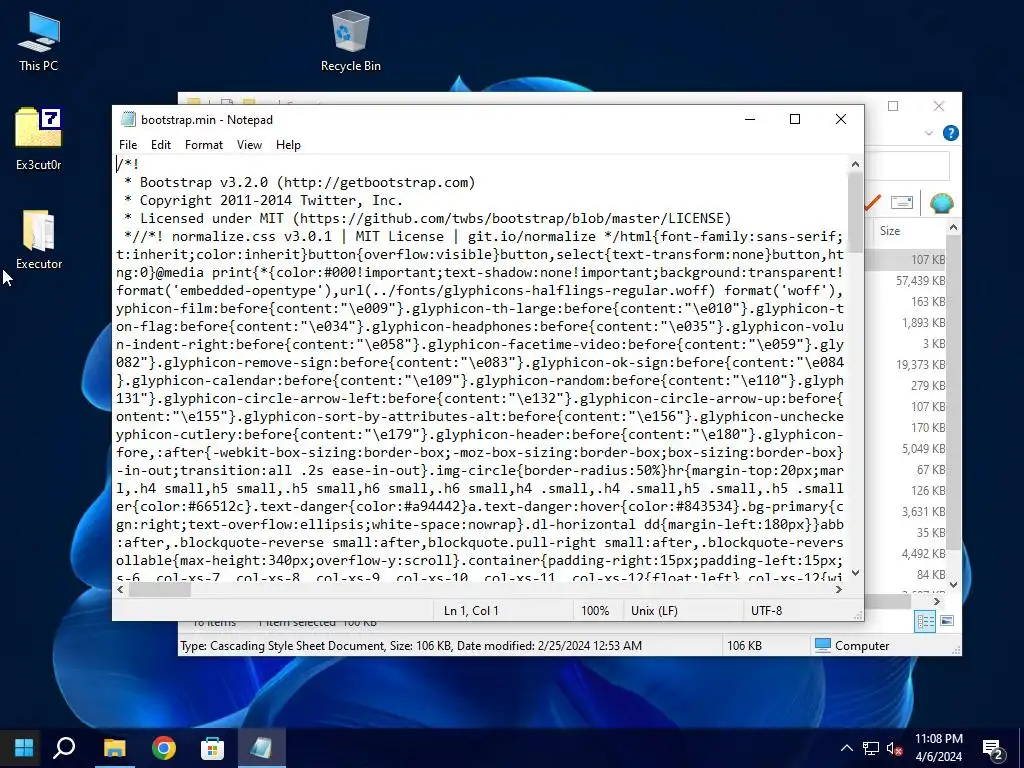Click Notepad horizontal scrollbar left arrow
This screenshot has width=1024, height=768.
point(121,589)
